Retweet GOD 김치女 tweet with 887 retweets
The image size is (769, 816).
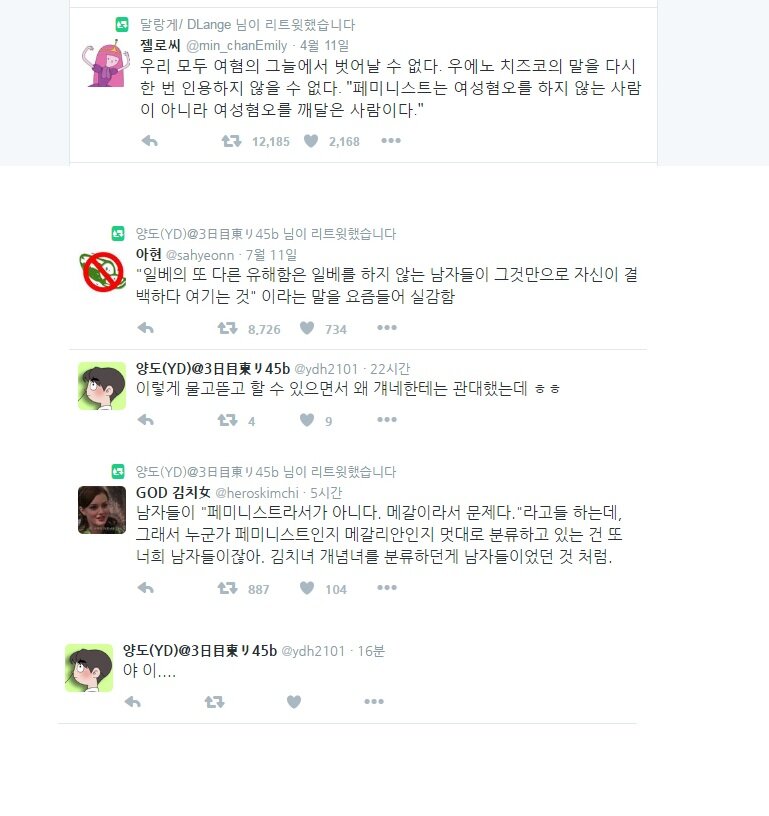point(227,588)
